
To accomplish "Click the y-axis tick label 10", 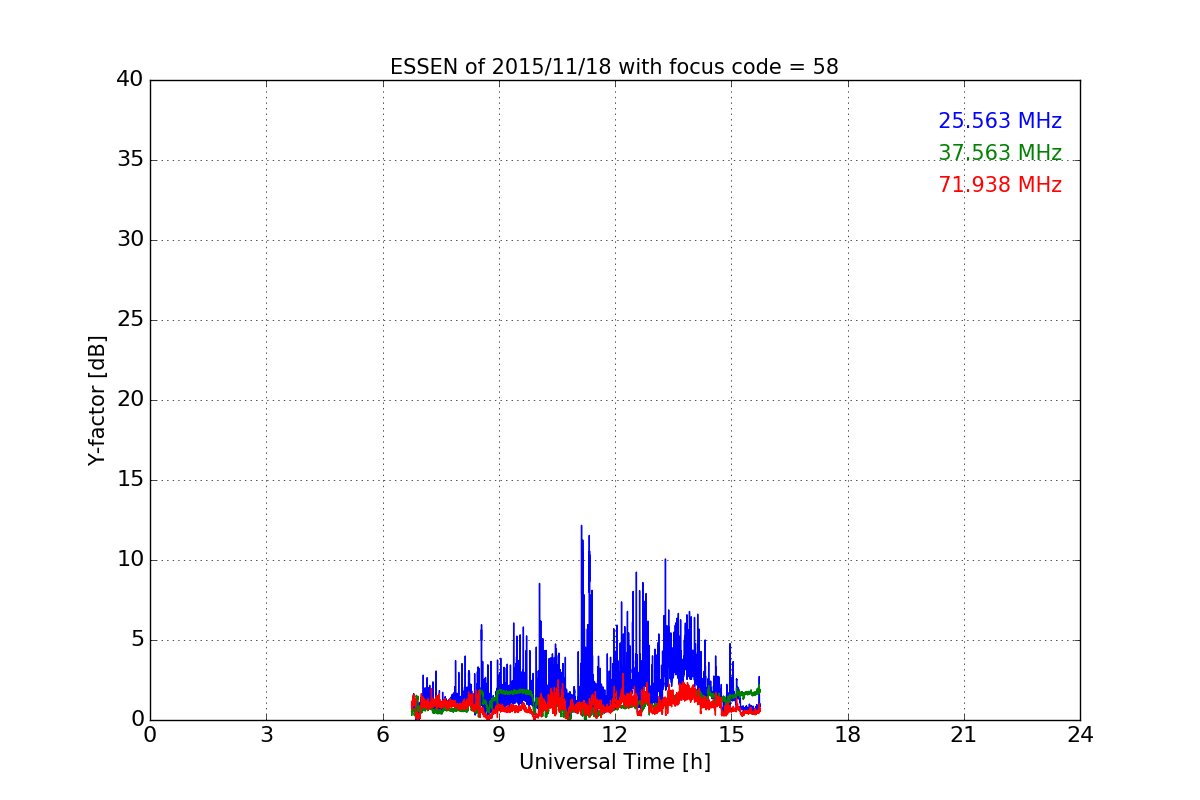I will [130, 560].
